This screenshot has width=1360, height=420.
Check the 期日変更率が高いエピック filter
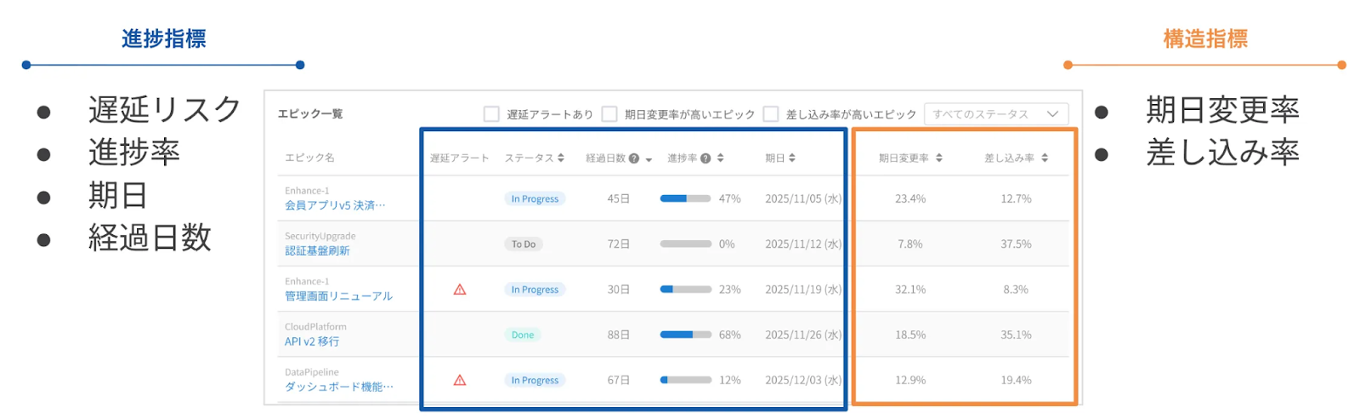click(x=609, y=114)
